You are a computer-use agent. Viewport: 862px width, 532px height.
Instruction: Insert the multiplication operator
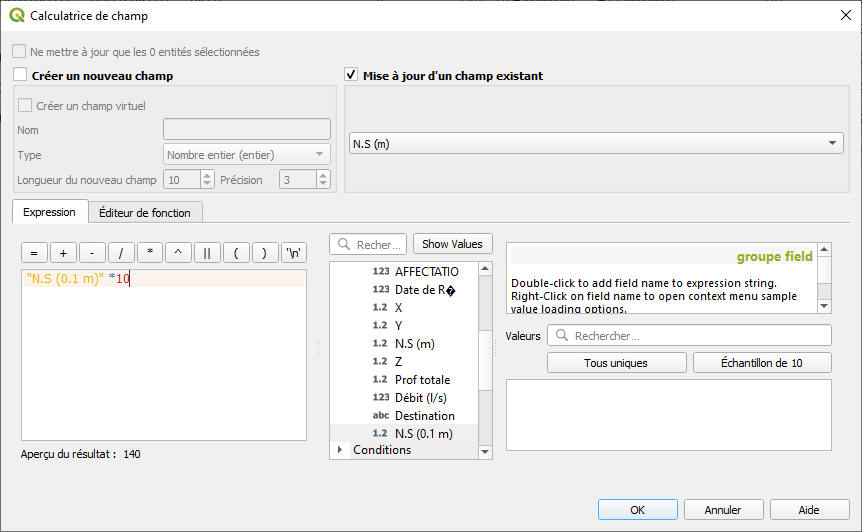coord(150,253)
